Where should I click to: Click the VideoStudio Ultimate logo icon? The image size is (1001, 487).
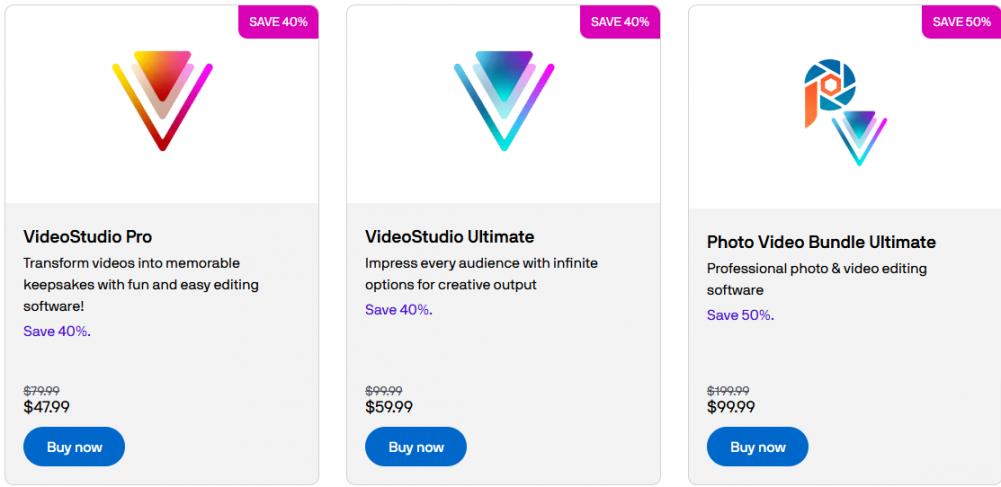504,99
